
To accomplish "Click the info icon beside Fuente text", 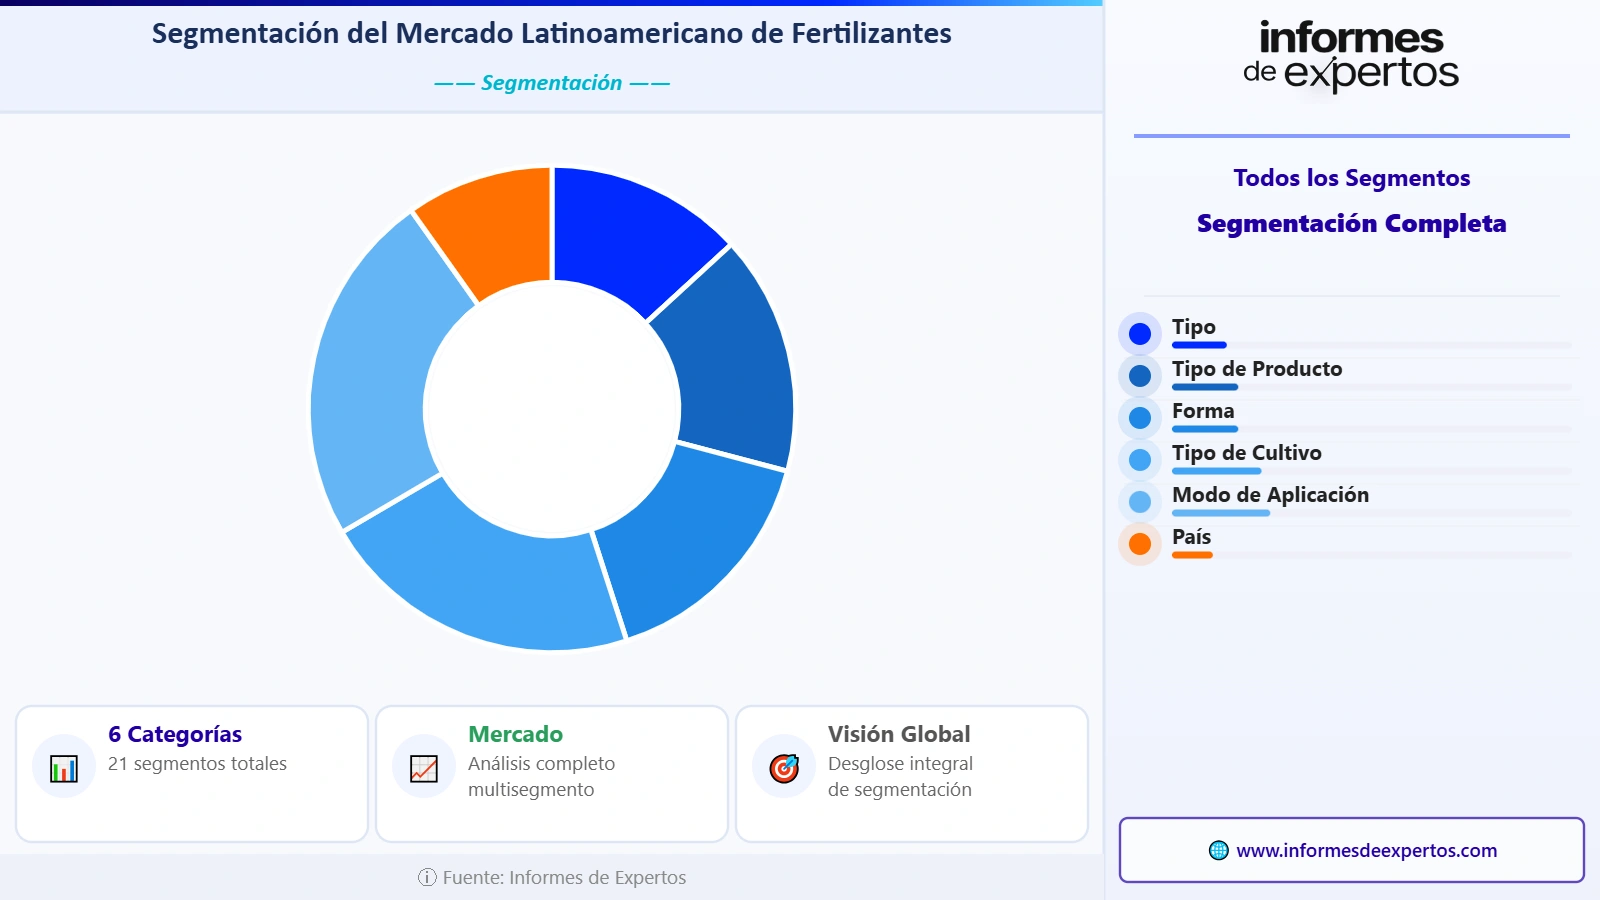I will (x=427, y=878).
